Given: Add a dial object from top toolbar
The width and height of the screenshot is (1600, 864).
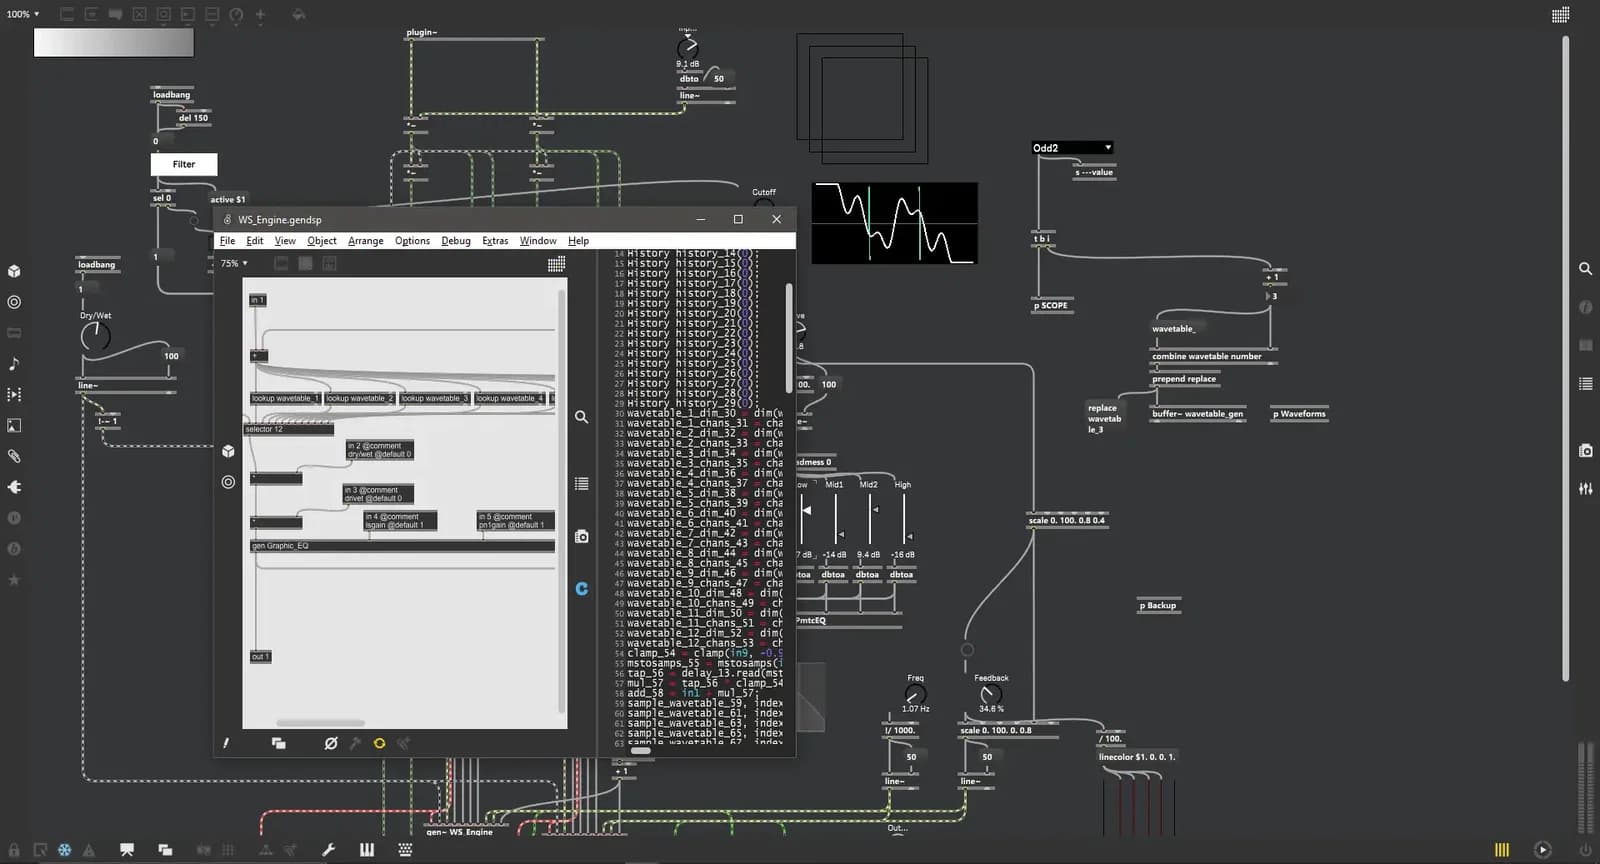Looking at the screenshot, I should (236, 15).
